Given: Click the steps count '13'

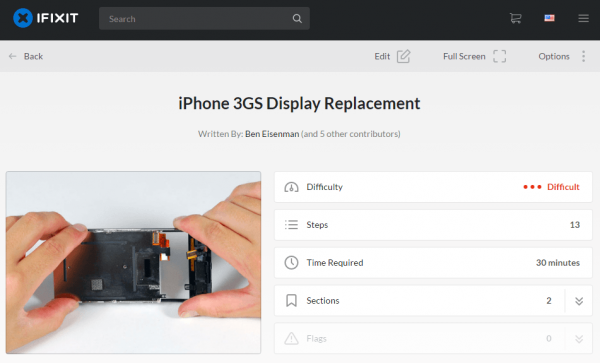Looking at the screenshot, I should pos(575,225).
